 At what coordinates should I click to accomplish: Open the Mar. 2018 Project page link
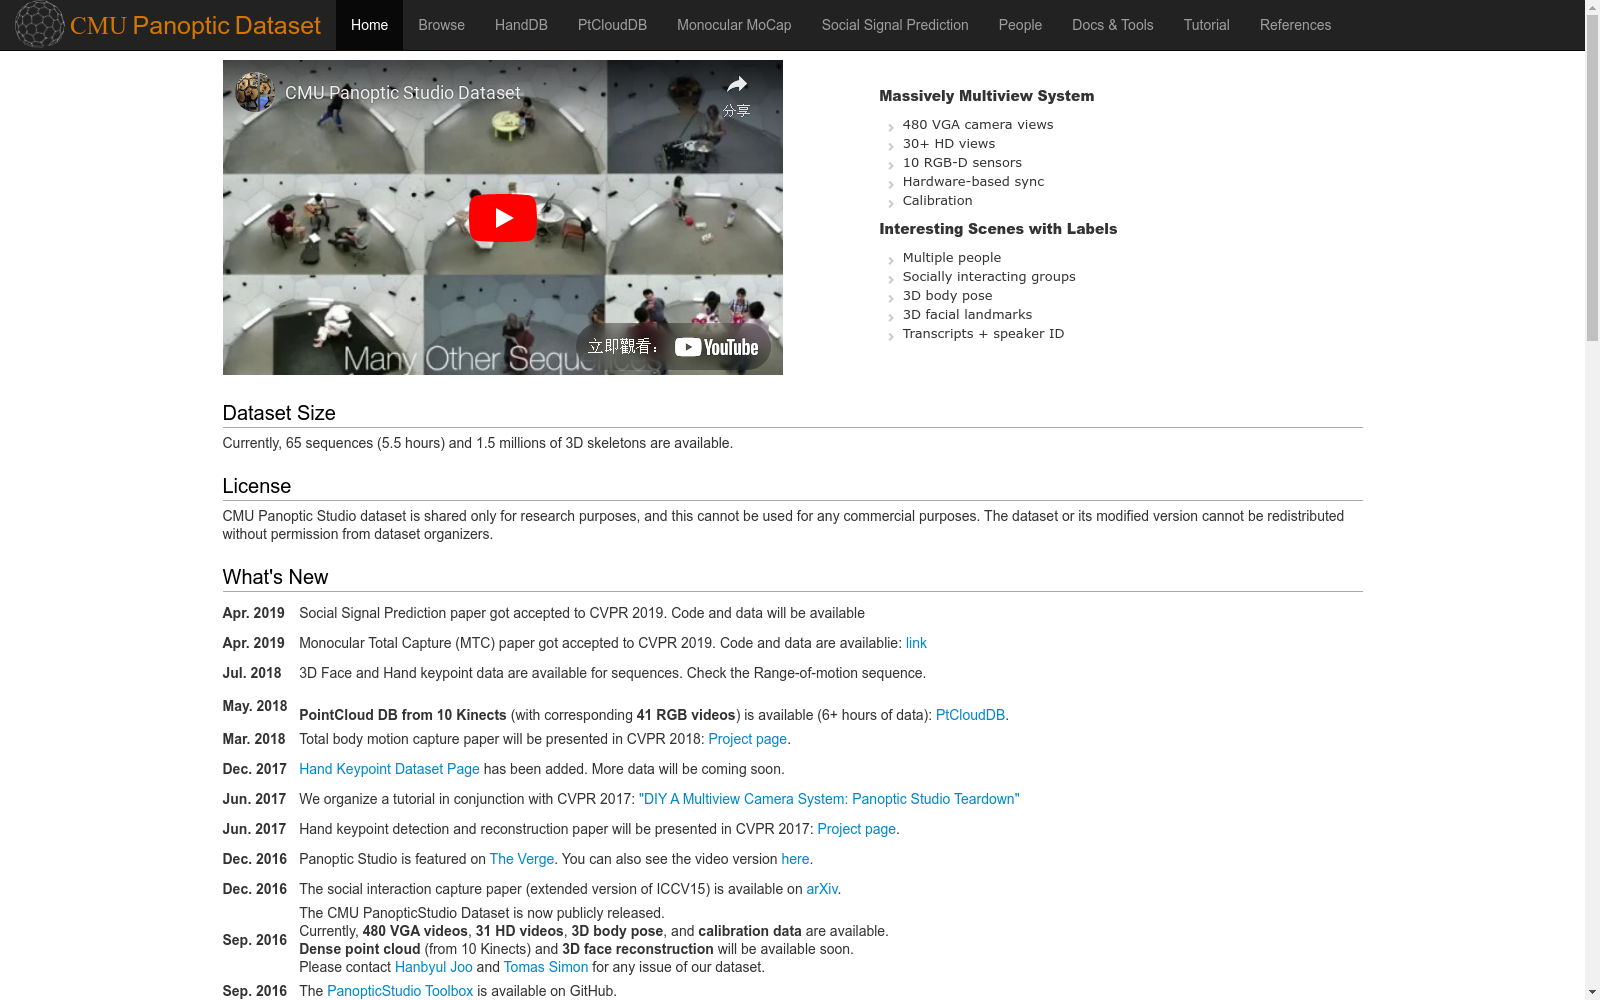point(747,739)
